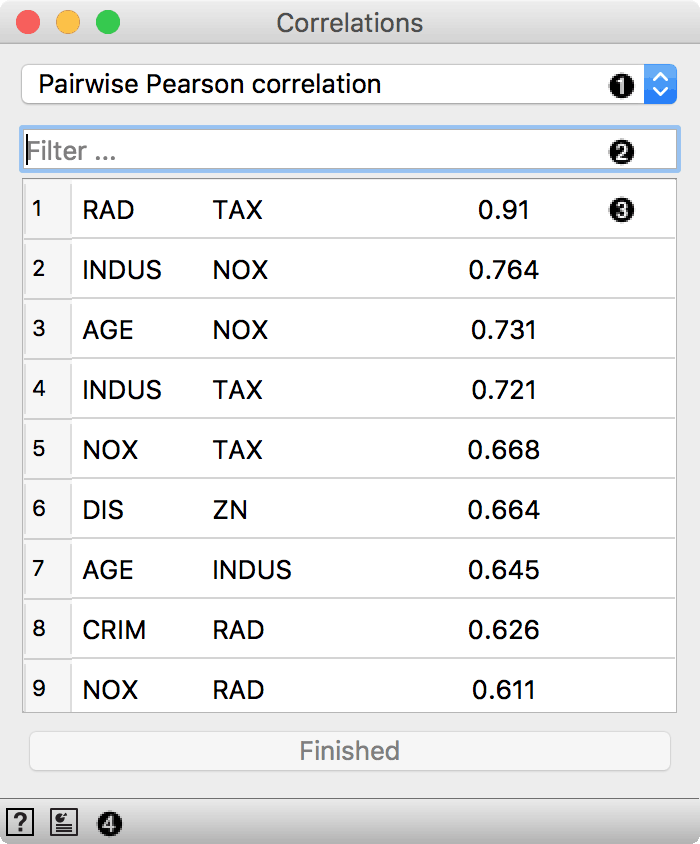Click the green zoom window button

click(x=107, y=23)
